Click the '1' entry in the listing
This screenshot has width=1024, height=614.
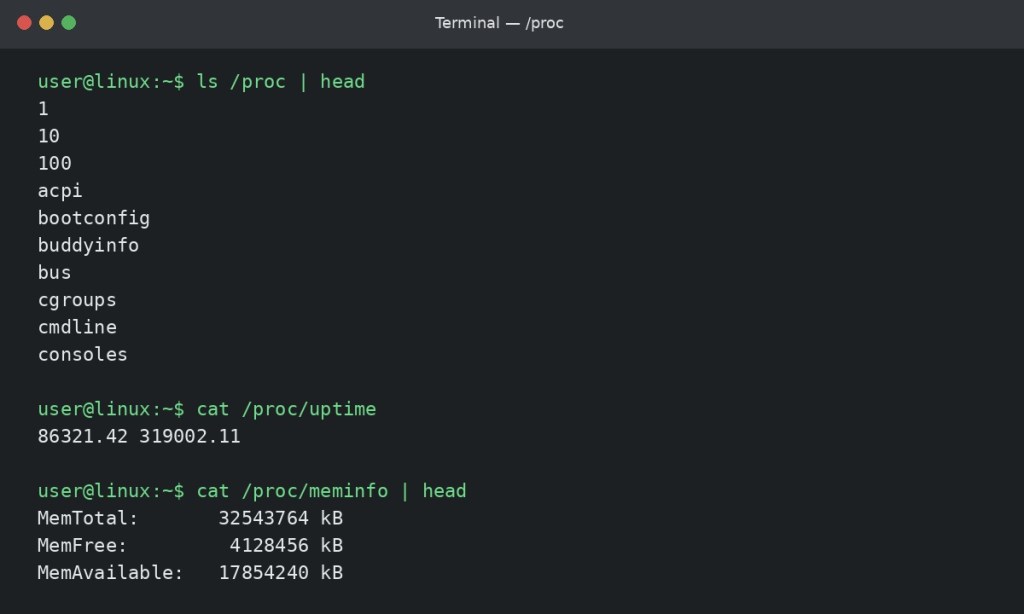click(x=43, y=108)
